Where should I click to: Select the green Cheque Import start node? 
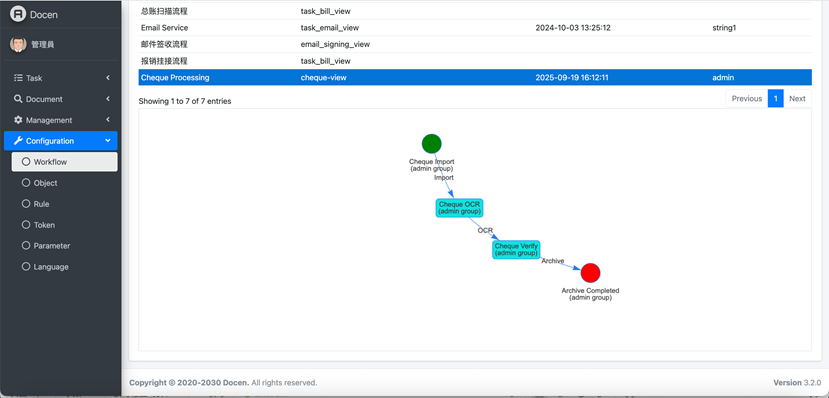431,144
